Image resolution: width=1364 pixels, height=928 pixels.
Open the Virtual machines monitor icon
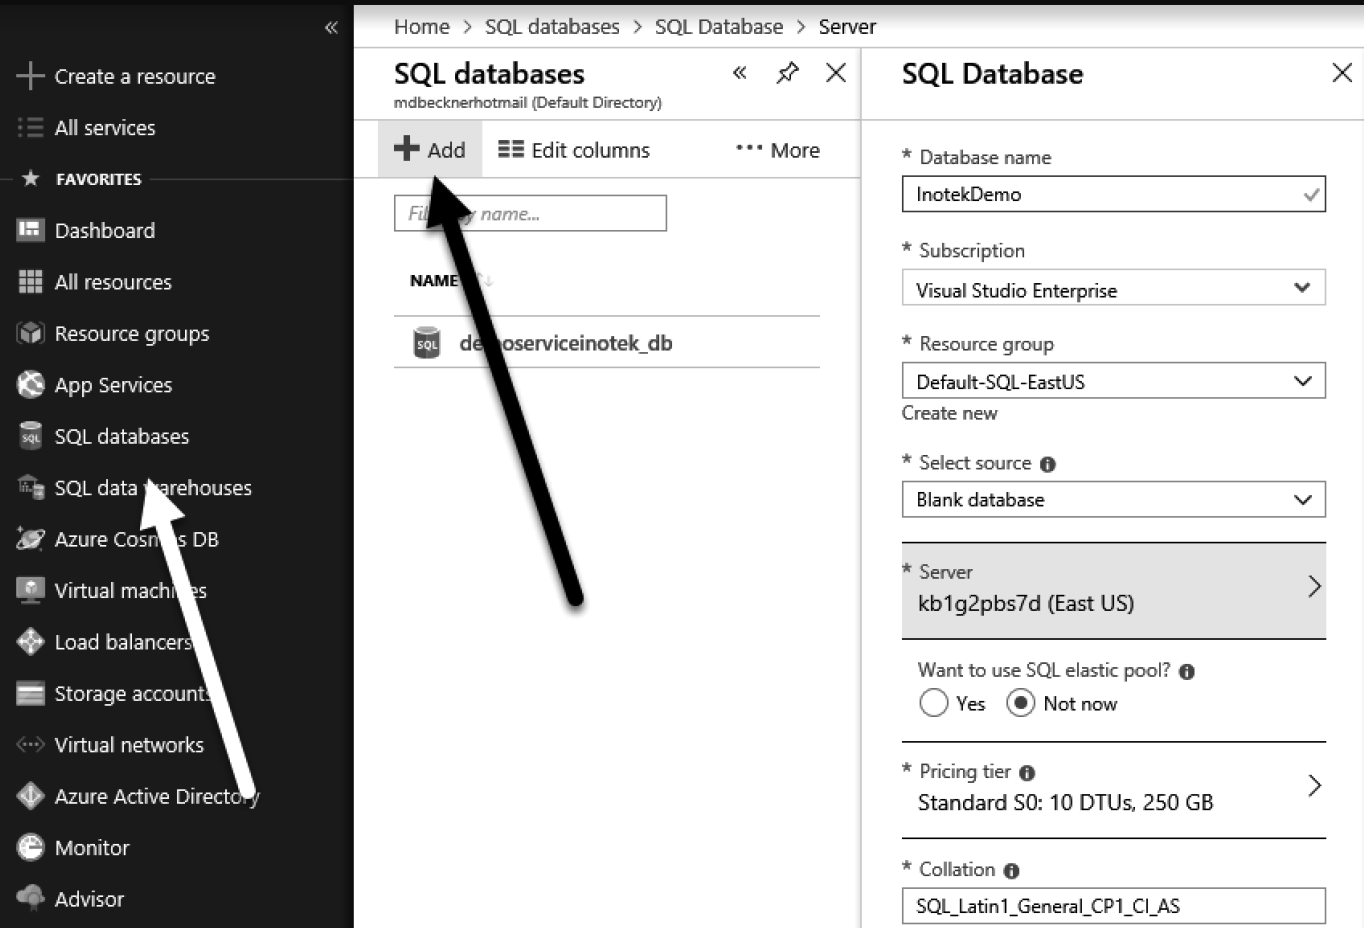click(30, 590)
